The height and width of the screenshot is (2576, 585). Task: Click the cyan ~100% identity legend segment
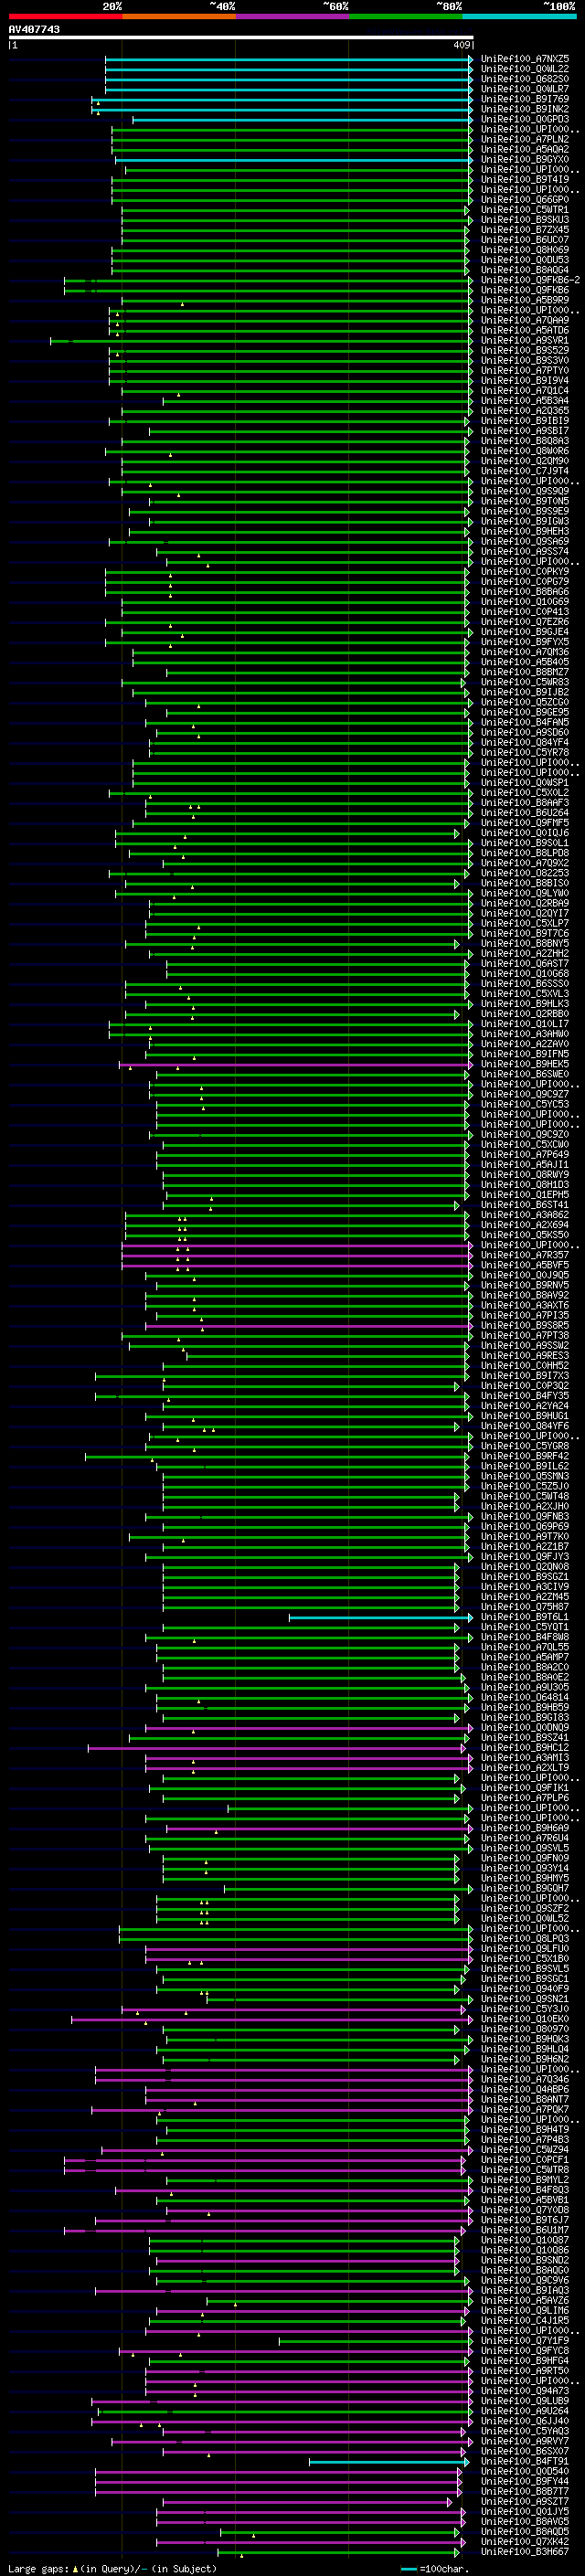coord(519,16)
